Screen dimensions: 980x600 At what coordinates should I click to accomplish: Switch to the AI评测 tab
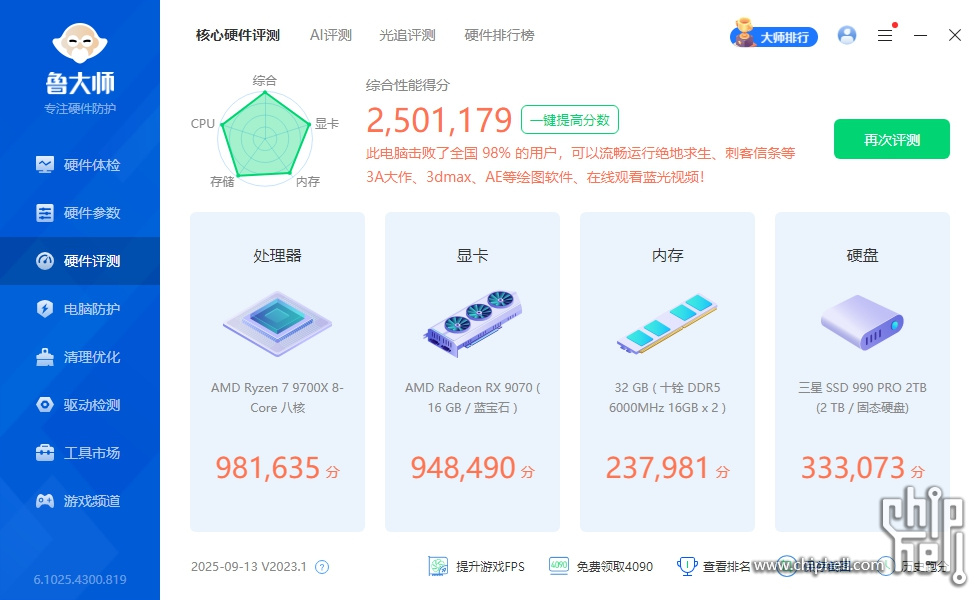pos(331,35)
